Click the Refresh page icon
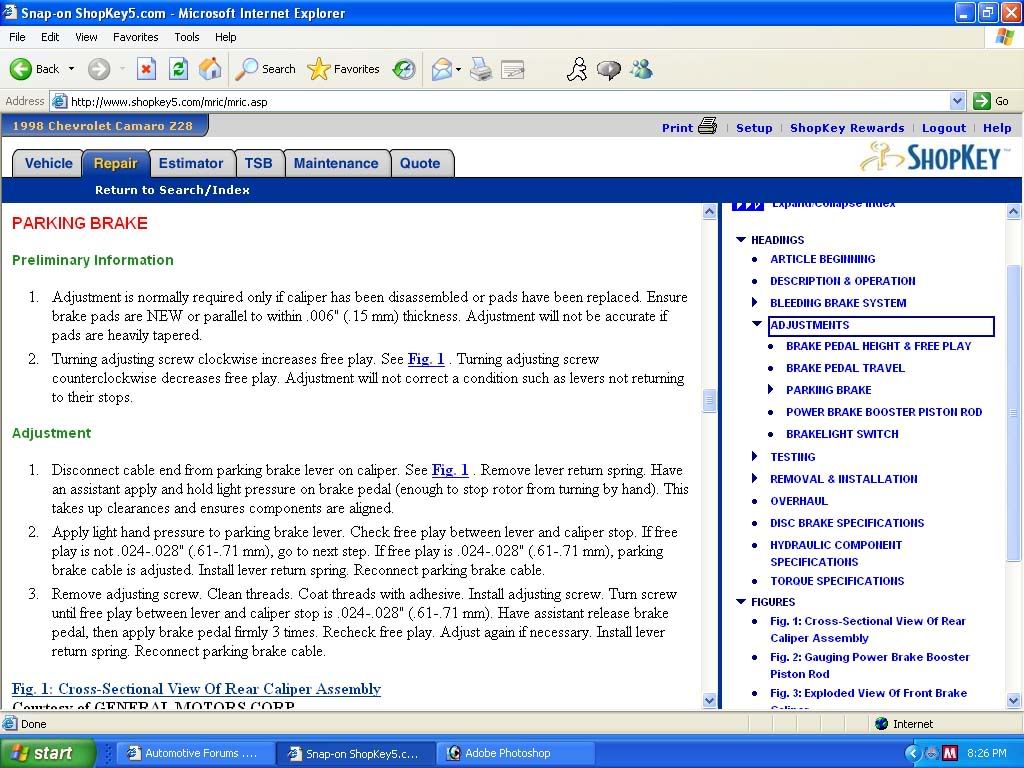 pos(178,69)
